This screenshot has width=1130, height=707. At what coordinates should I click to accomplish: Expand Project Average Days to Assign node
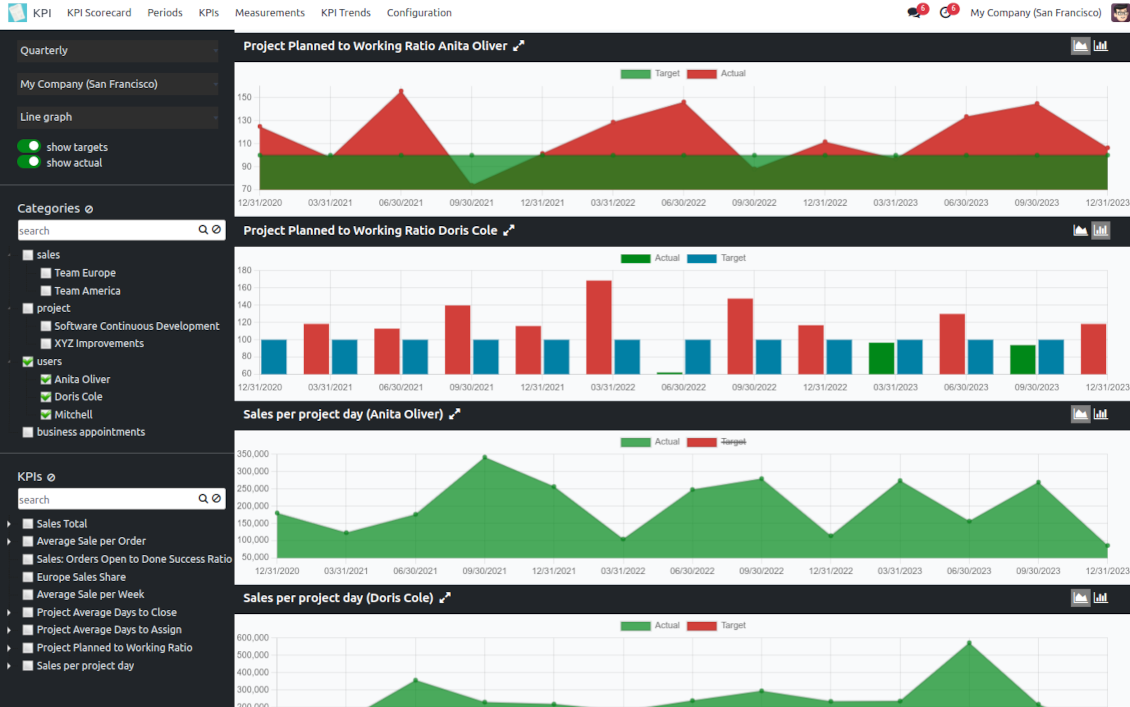coord(9,630)
